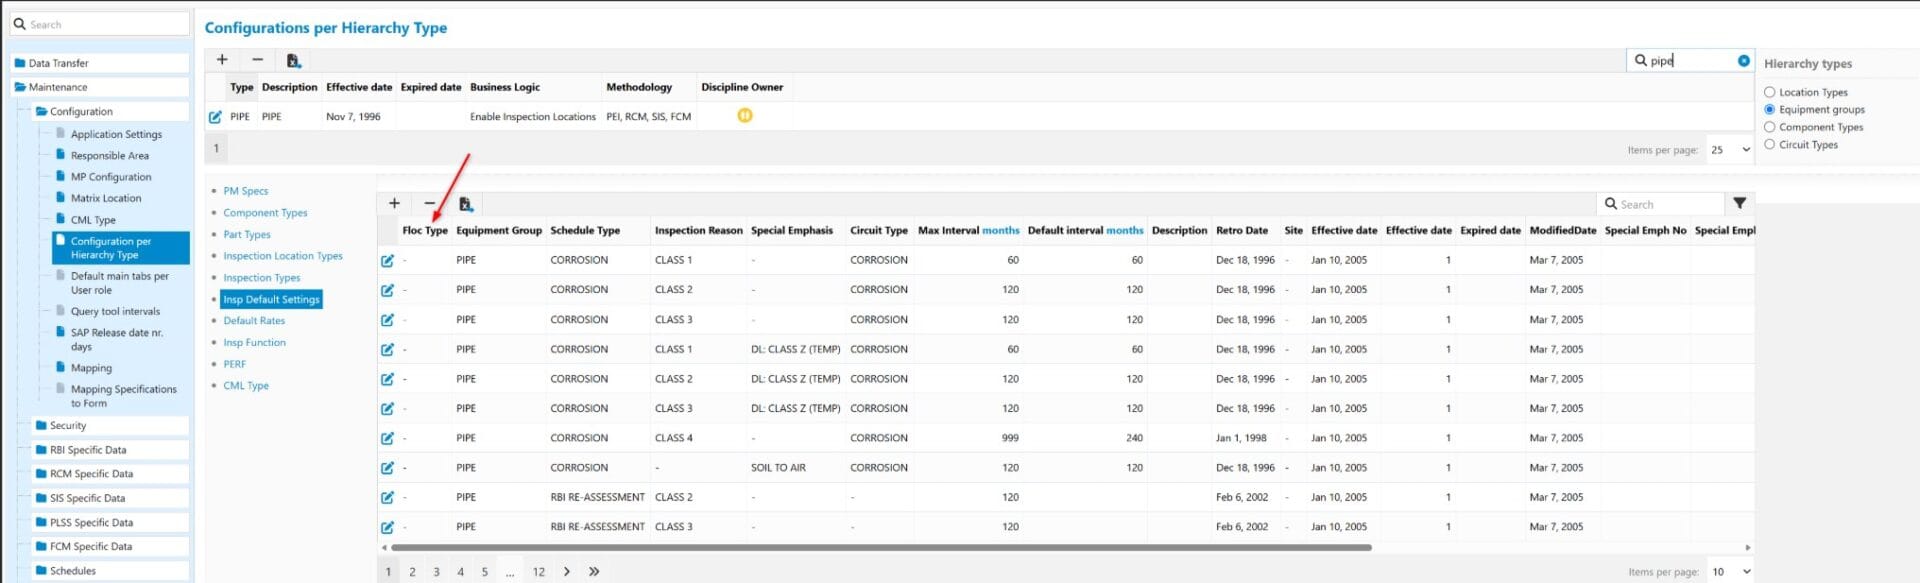This screenshot has height=583, width=1920.
Task: Focus the pipe search box
Action: tap(1690, 61)
